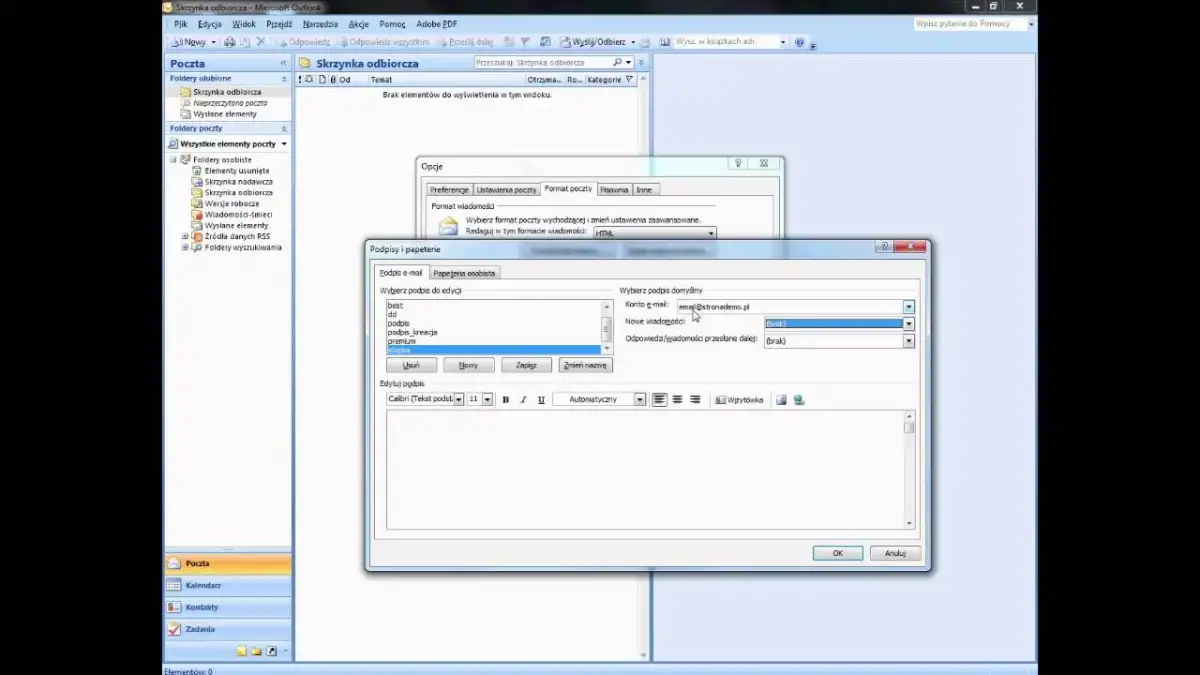Center-align the signature text

point(677,400)
